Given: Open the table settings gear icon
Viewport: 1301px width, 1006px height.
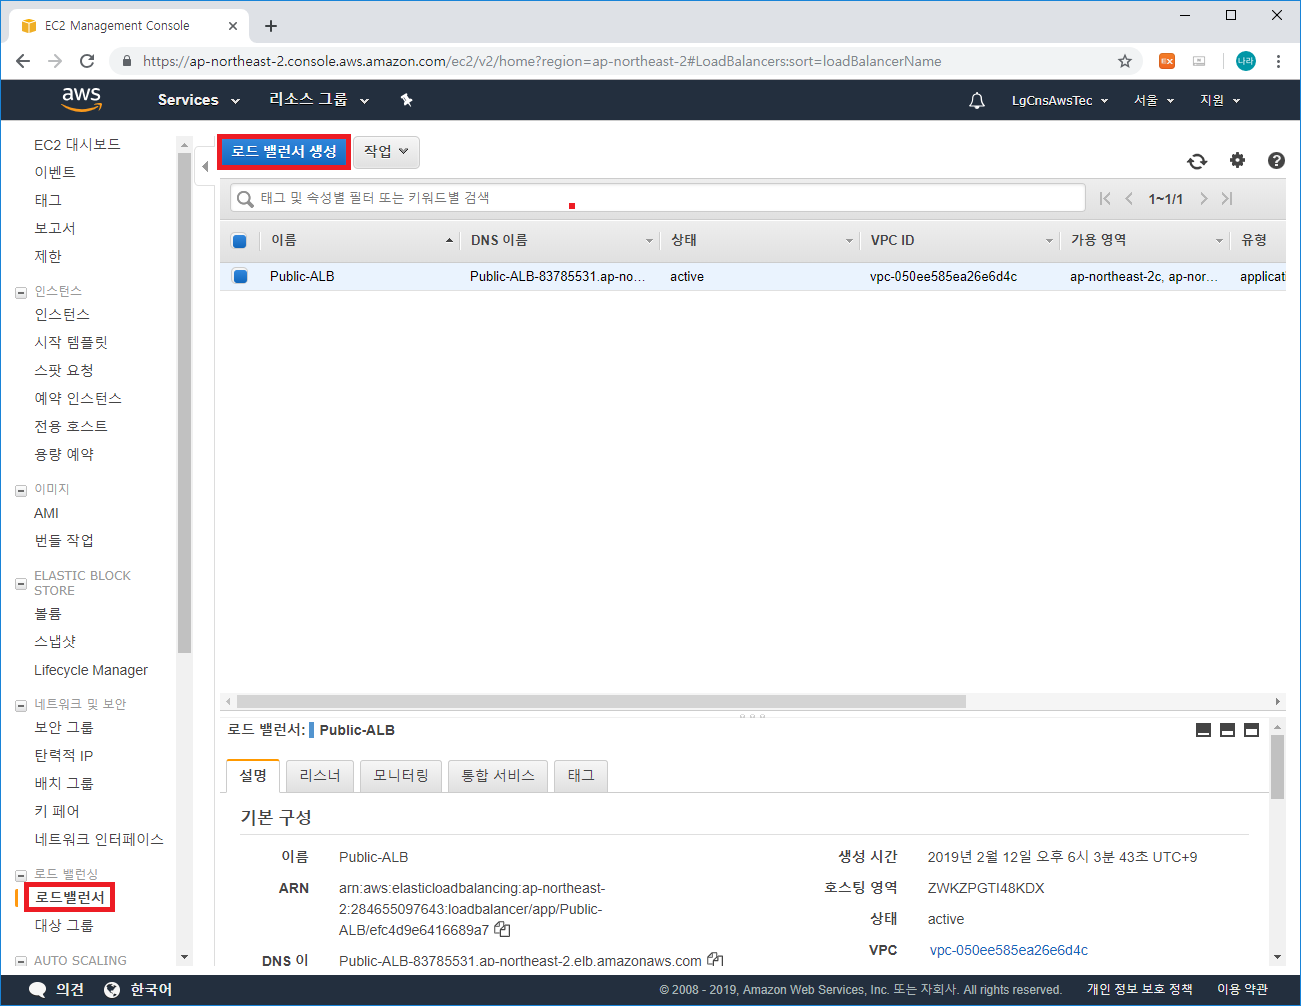Looking at the screenshot, I should pyautogui.click(x=1238, y=160).
